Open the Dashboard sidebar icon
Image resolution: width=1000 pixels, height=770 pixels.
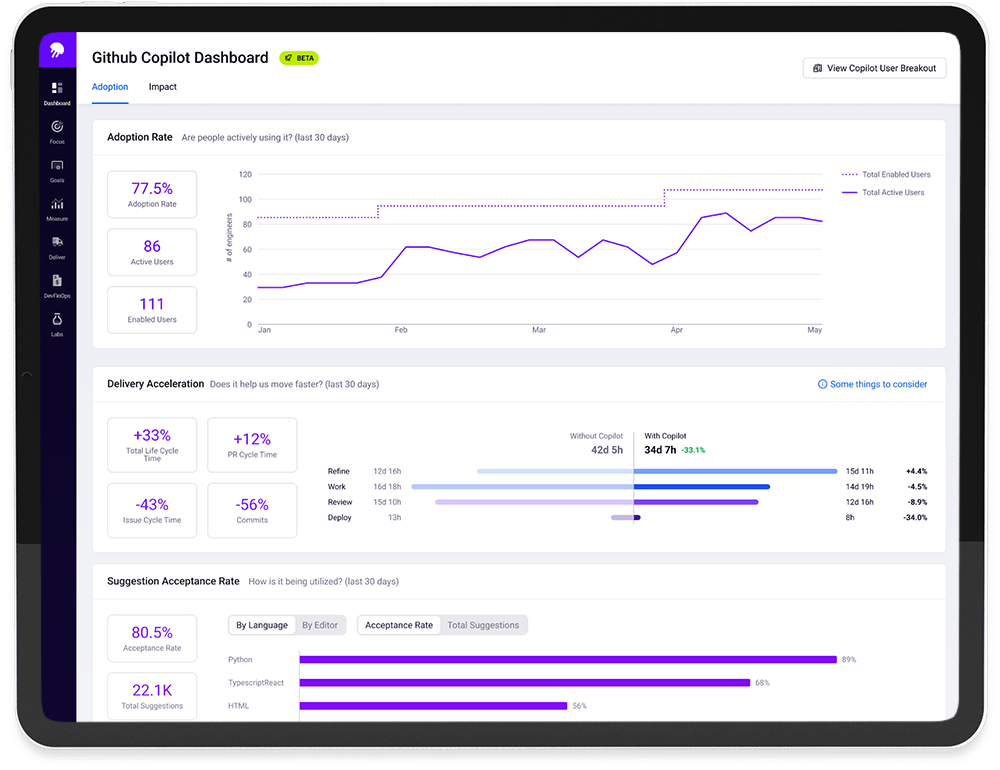click(57, 89)
